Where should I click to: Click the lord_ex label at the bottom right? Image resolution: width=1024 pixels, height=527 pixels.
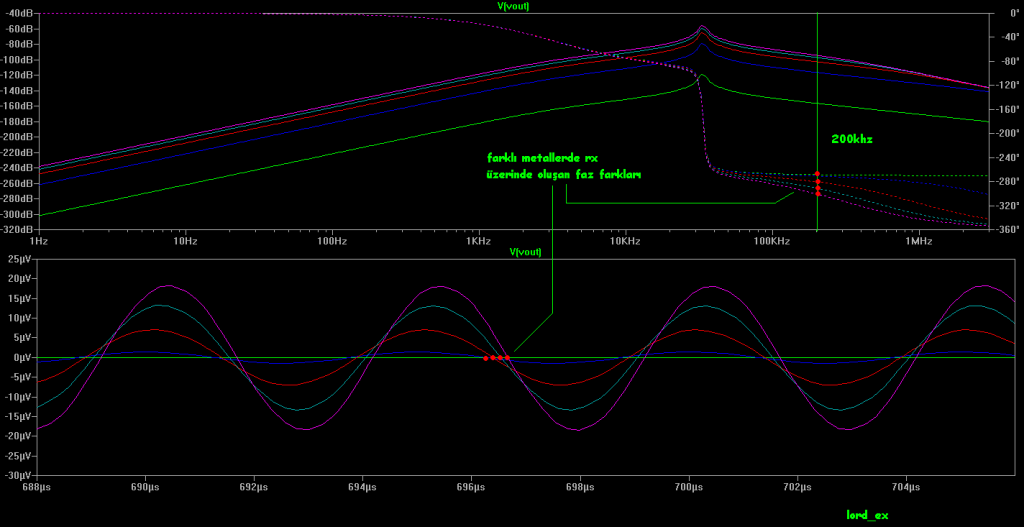coord(867,515)
